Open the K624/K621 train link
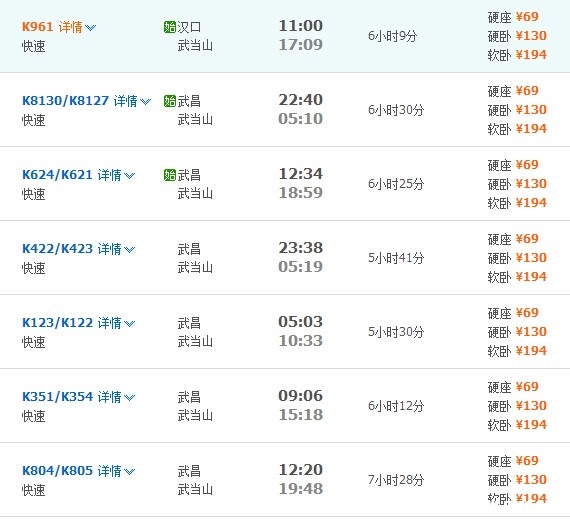Image resolution: width=570 pixels, height=519 pixels. click(x=57, y=175)
